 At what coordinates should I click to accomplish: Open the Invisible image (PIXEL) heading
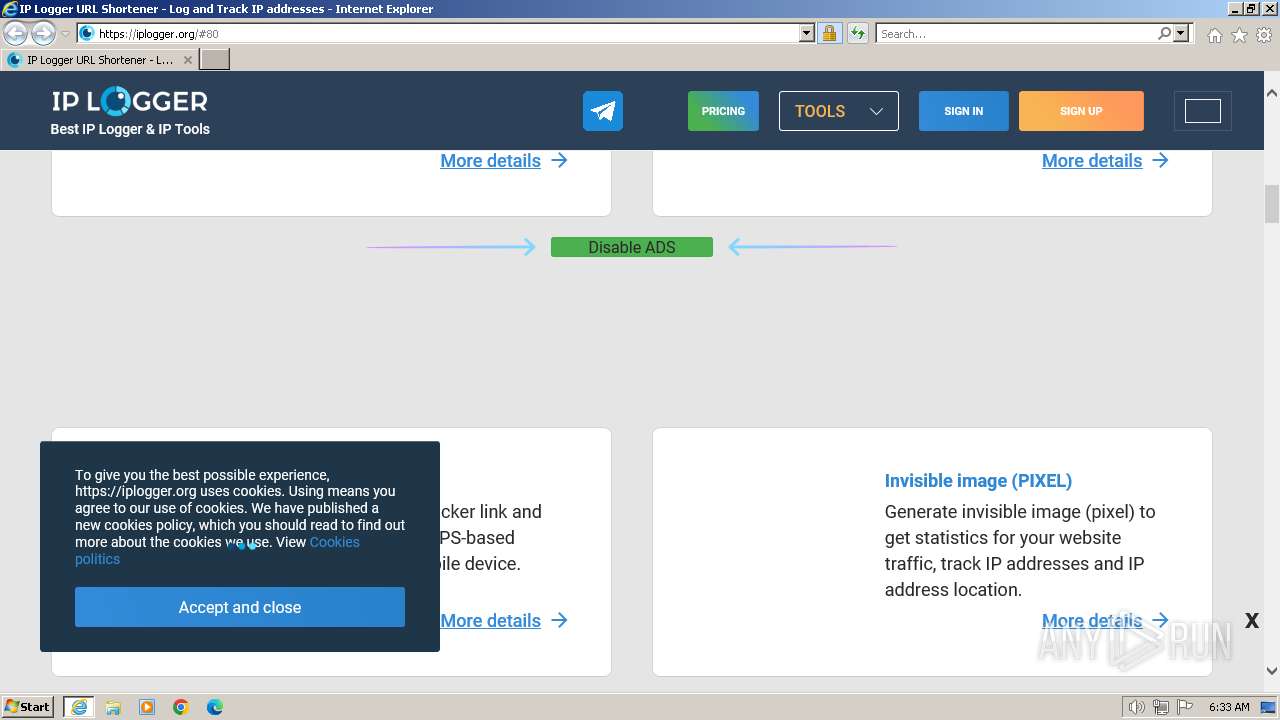click(x=978, y=481)
